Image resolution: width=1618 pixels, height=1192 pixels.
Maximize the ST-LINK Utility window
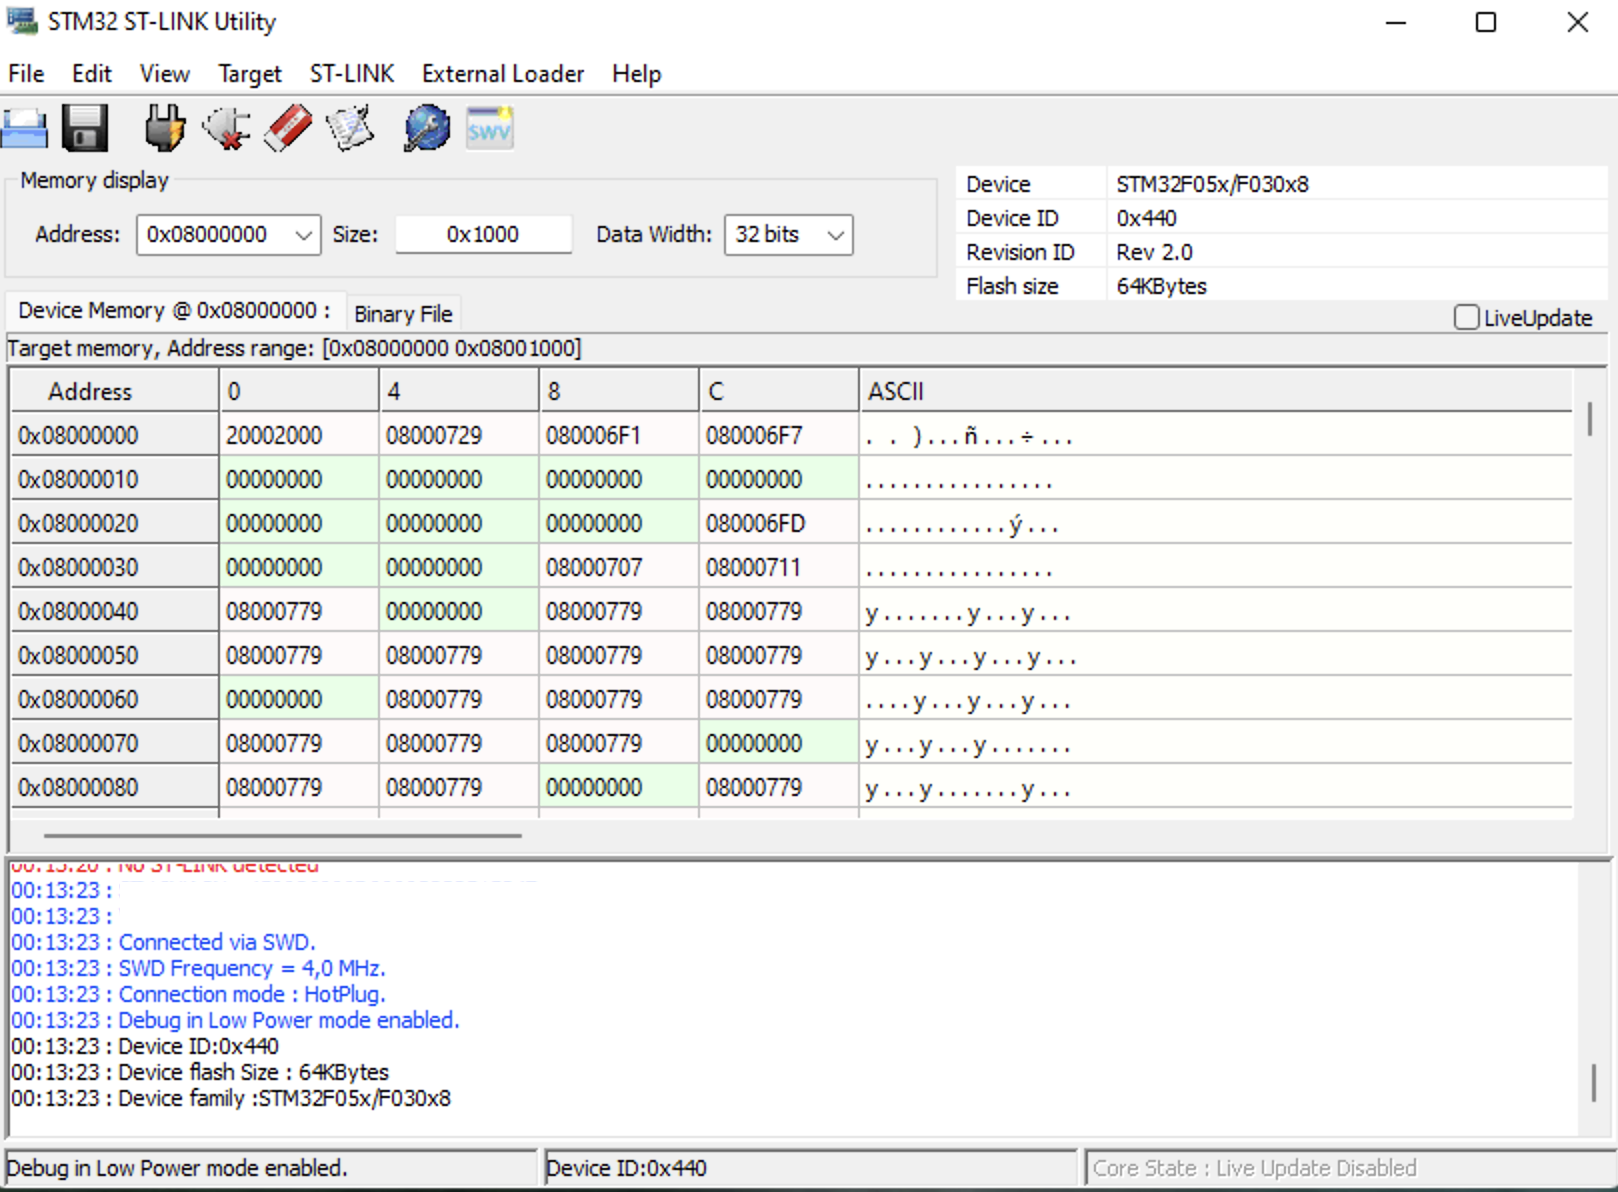1486,22
